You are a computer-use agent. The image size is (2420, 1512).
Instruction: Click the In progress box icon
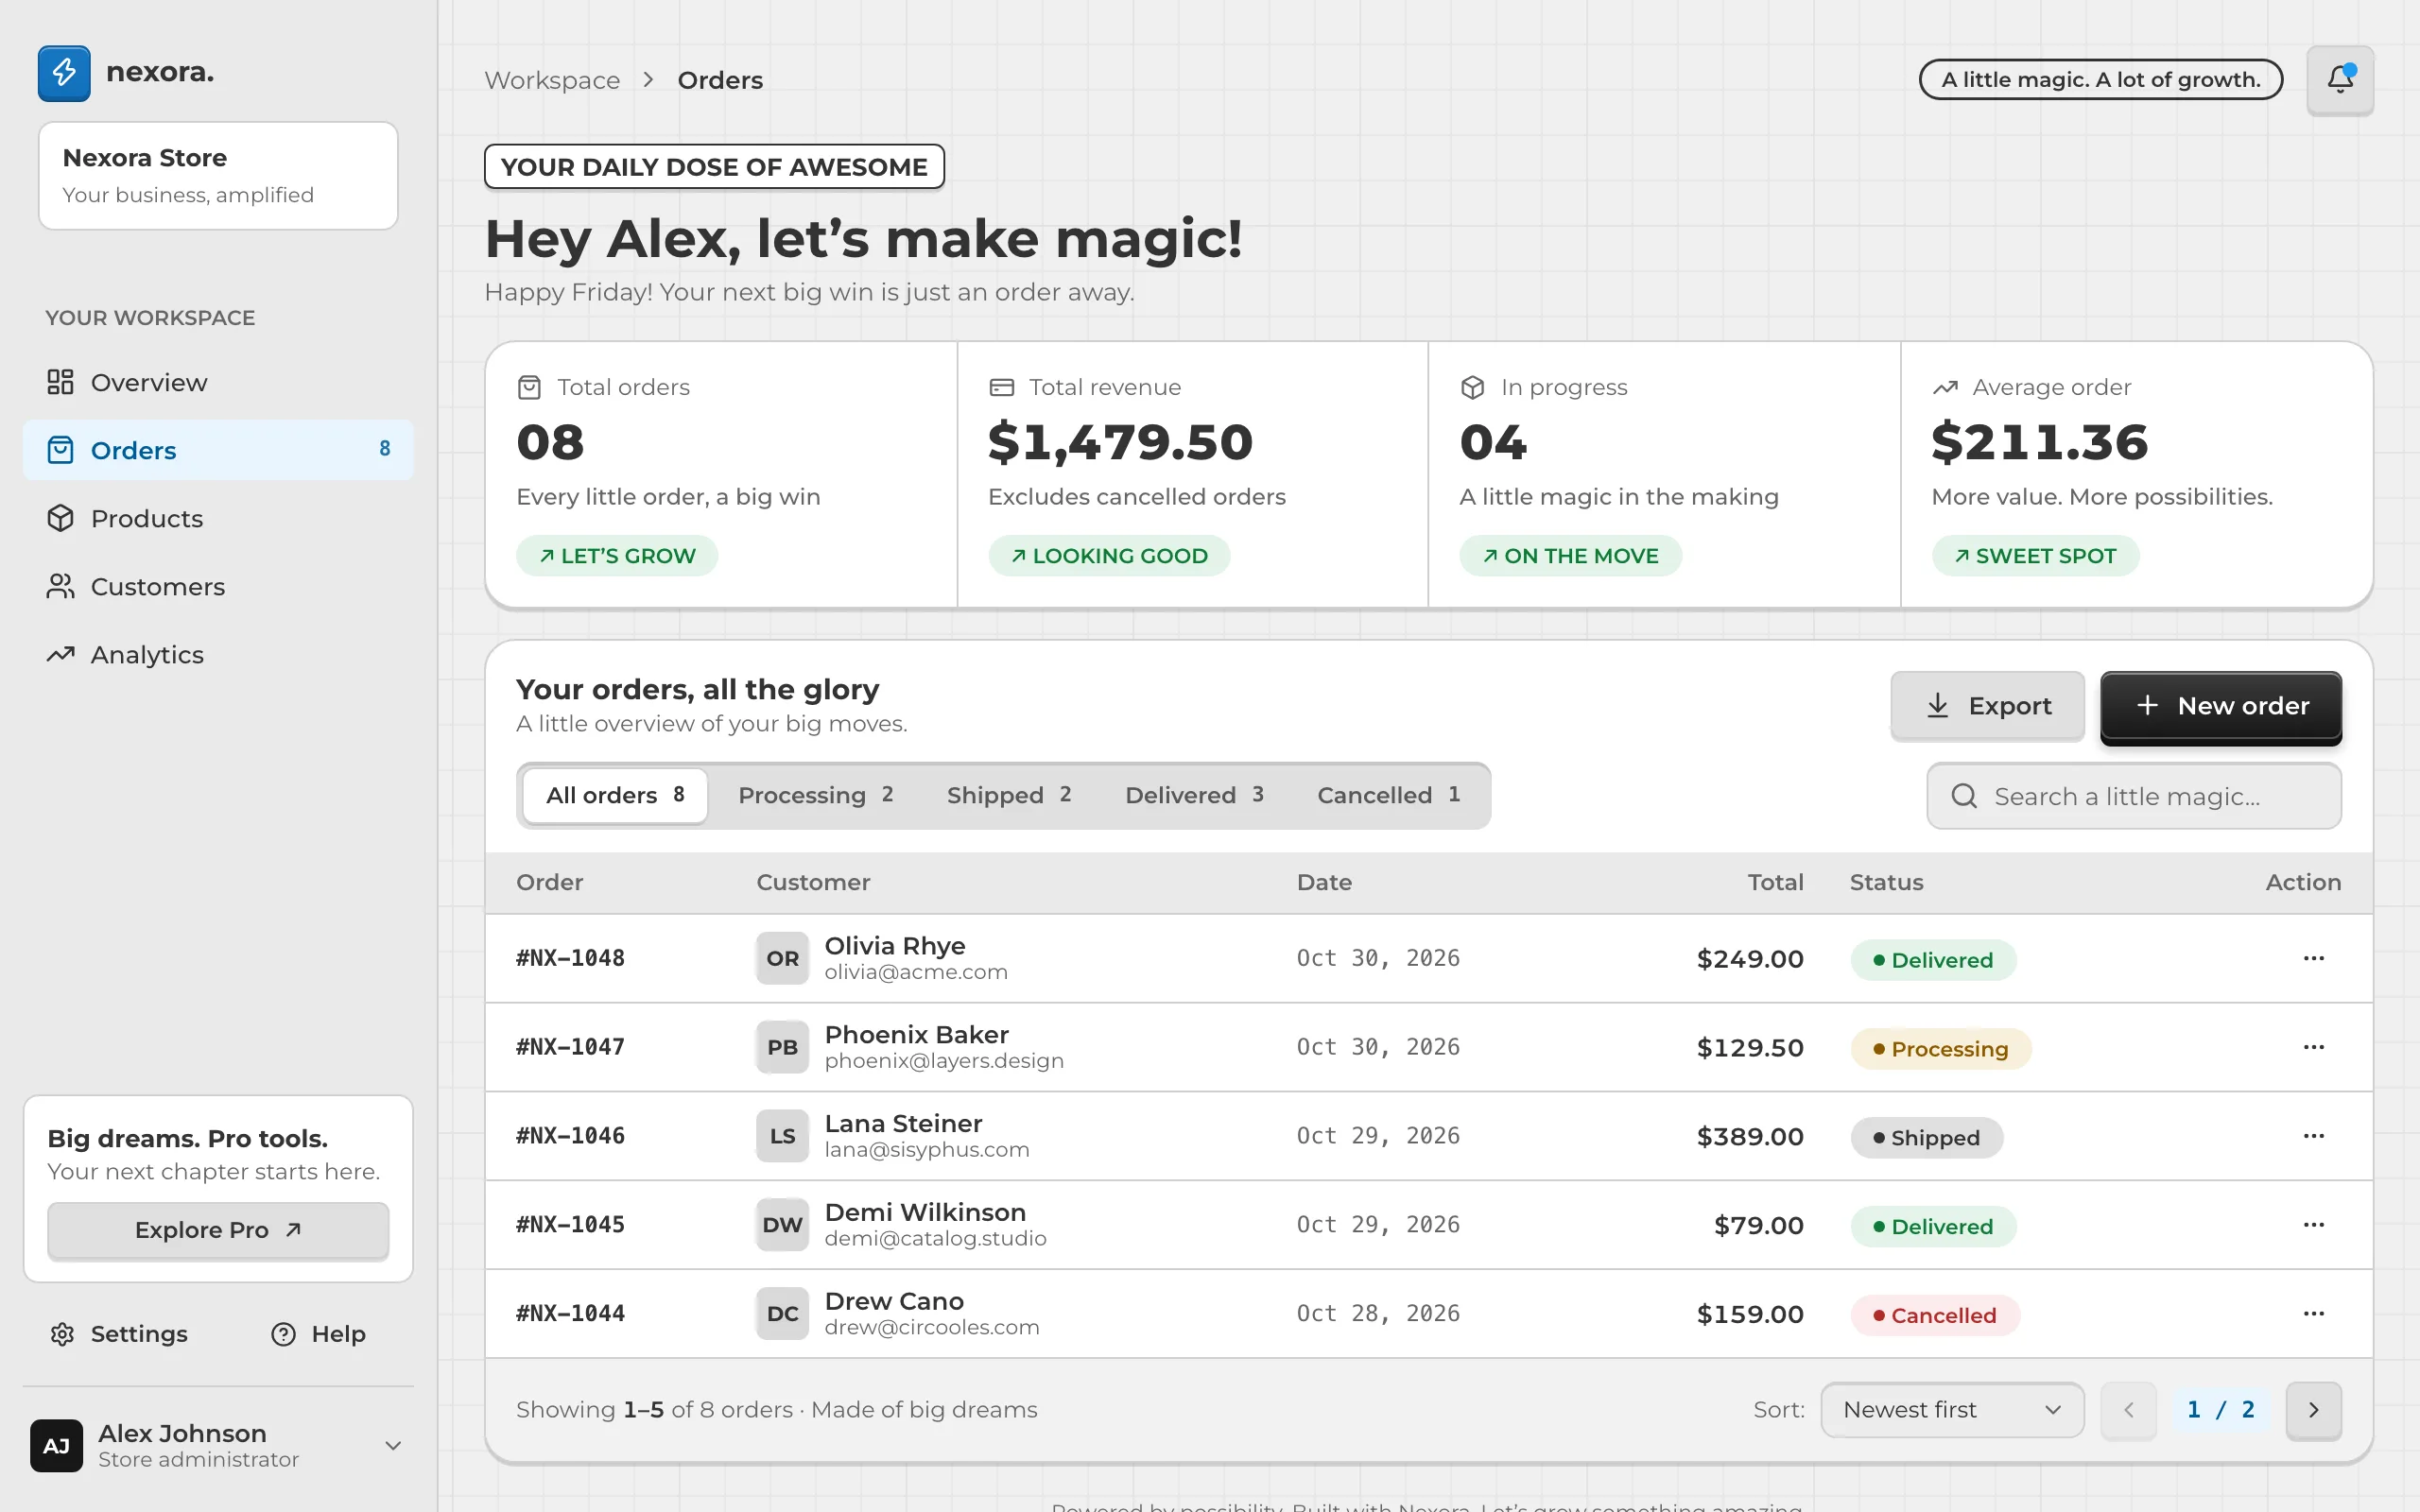pos(1472,387)
